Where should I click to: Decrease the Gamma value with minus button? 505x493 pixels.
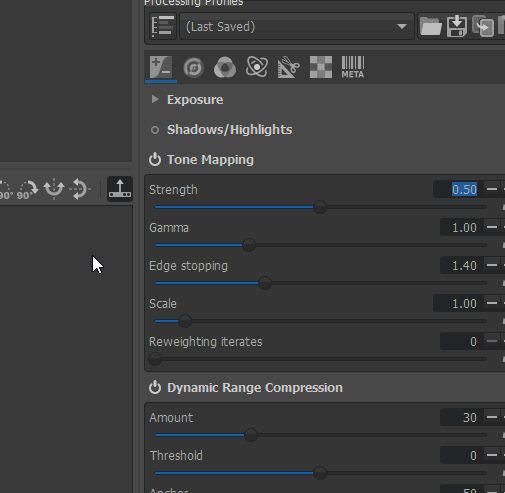click(492, 227)
